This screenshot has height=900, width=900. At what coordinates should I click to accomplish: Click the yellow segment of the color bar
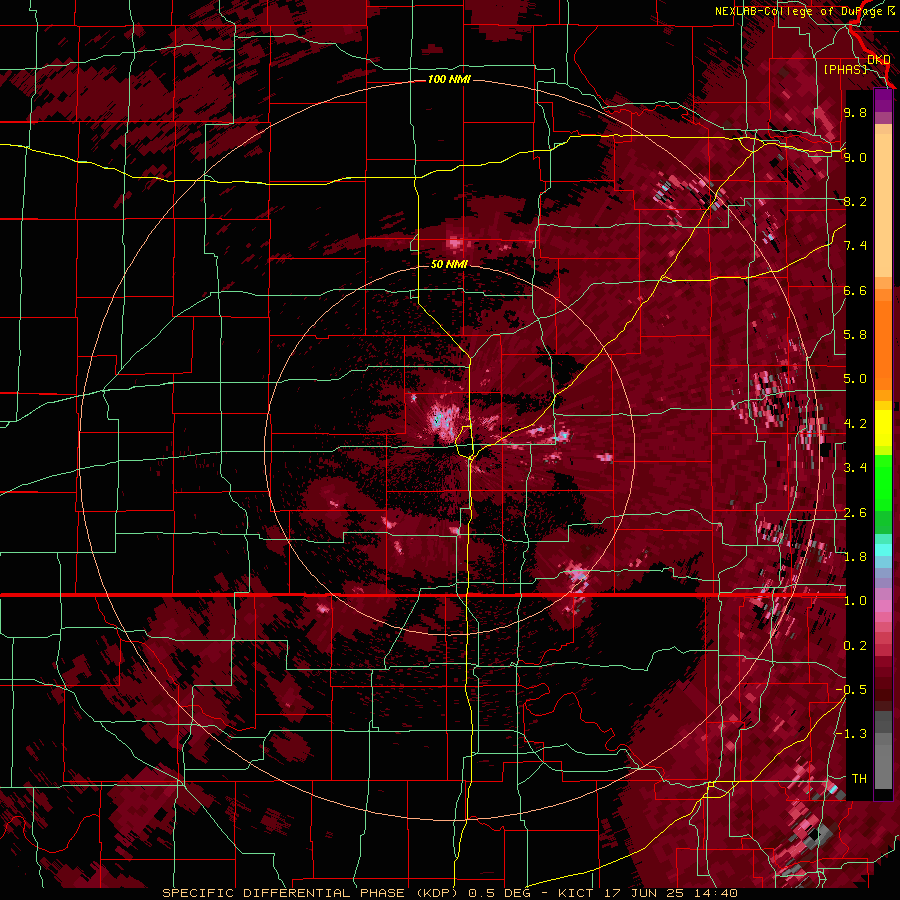point(883,428)
